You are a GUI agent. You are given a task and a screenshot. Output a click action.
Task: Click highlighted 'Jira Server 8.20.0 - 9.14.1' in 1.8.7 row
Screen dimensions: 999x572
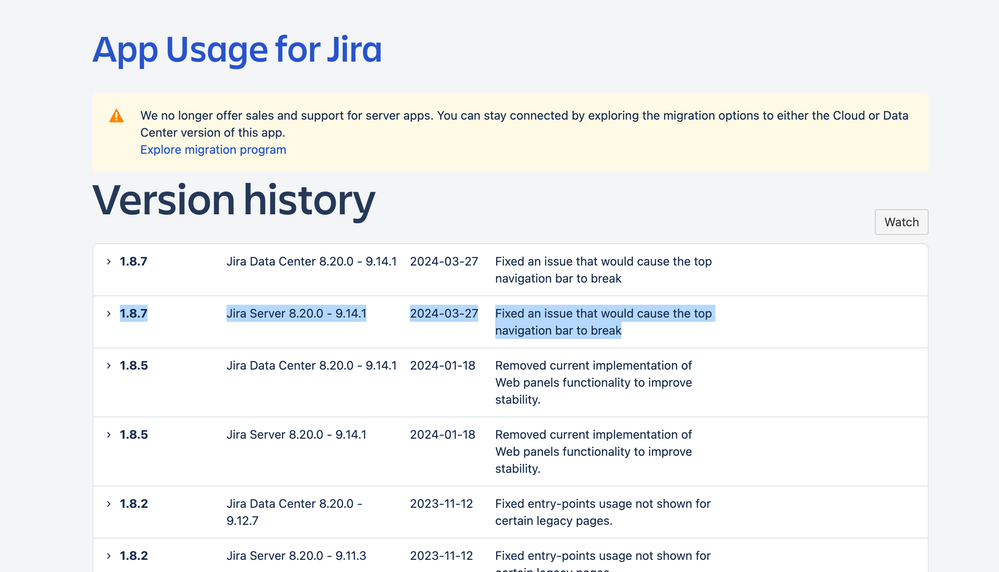(x=296, y=313)
